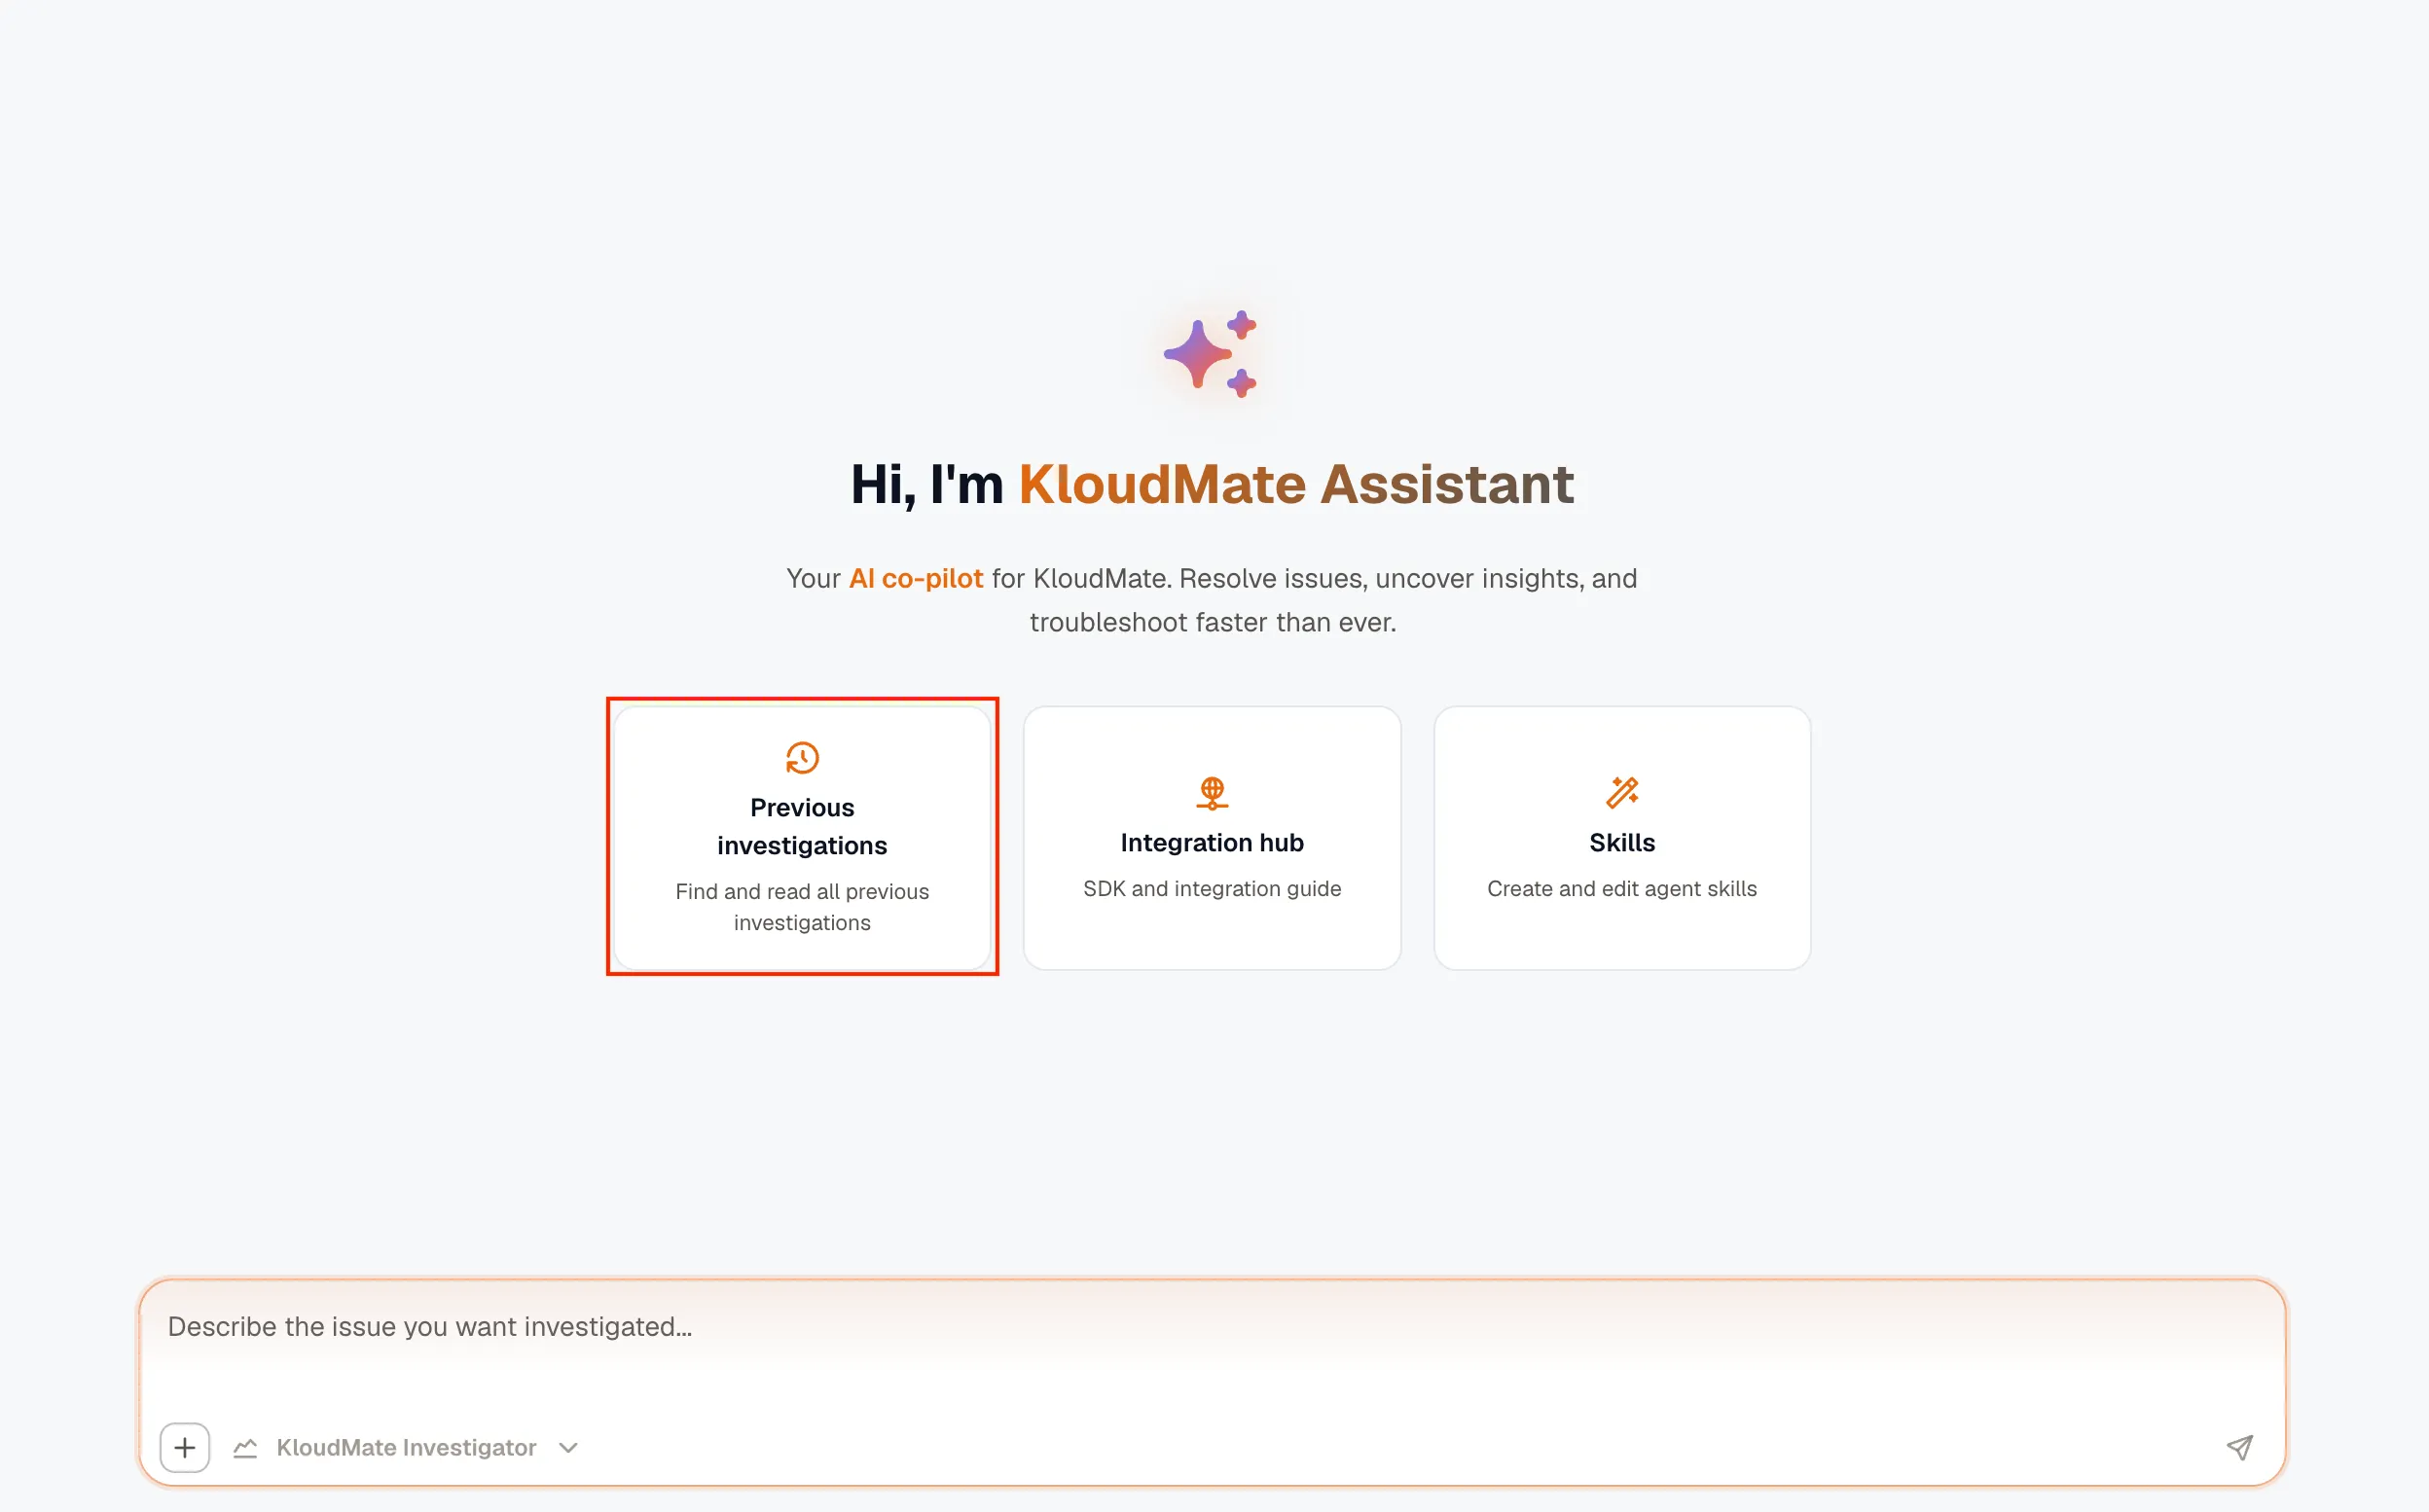Viewport: 2429px width, 1512px height.
Task: Click the globe icon on Integration hub
Action: pos(1212,793)
